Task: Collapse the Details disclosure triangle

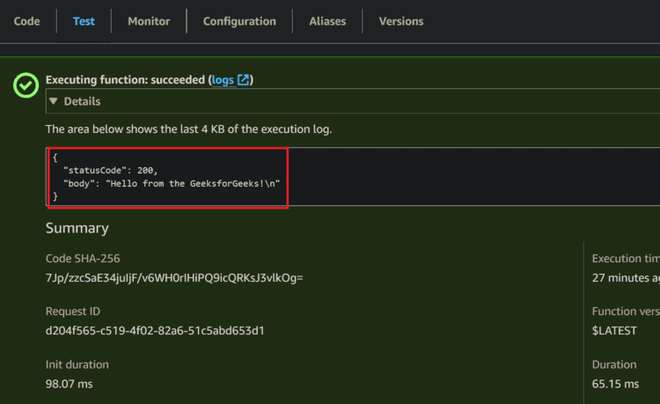Action: pyautogui.click(x=53, y=101)
